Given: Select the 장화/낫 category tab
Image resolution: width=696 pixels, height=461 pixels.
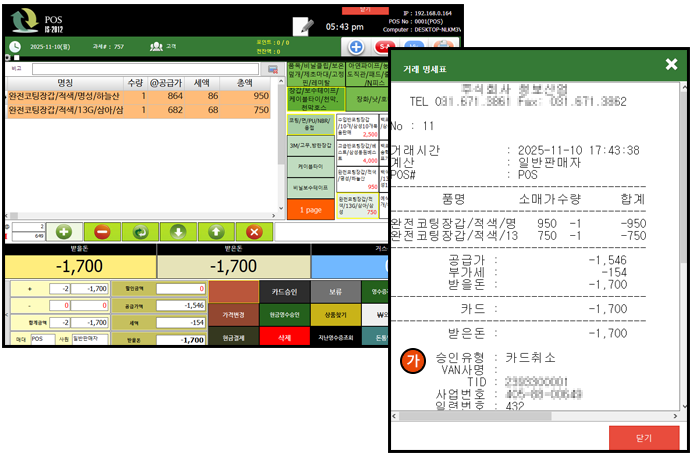Looking at the screenshot, I should [x=368, y=99].
